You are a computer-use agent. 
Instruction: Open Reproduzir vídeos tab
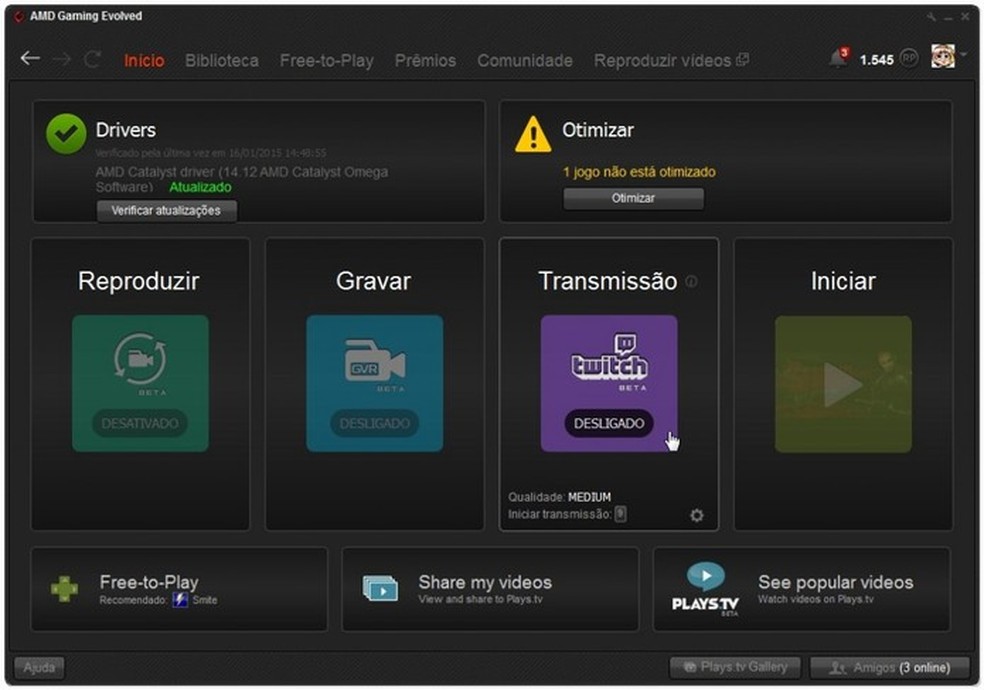coord(671,60)
